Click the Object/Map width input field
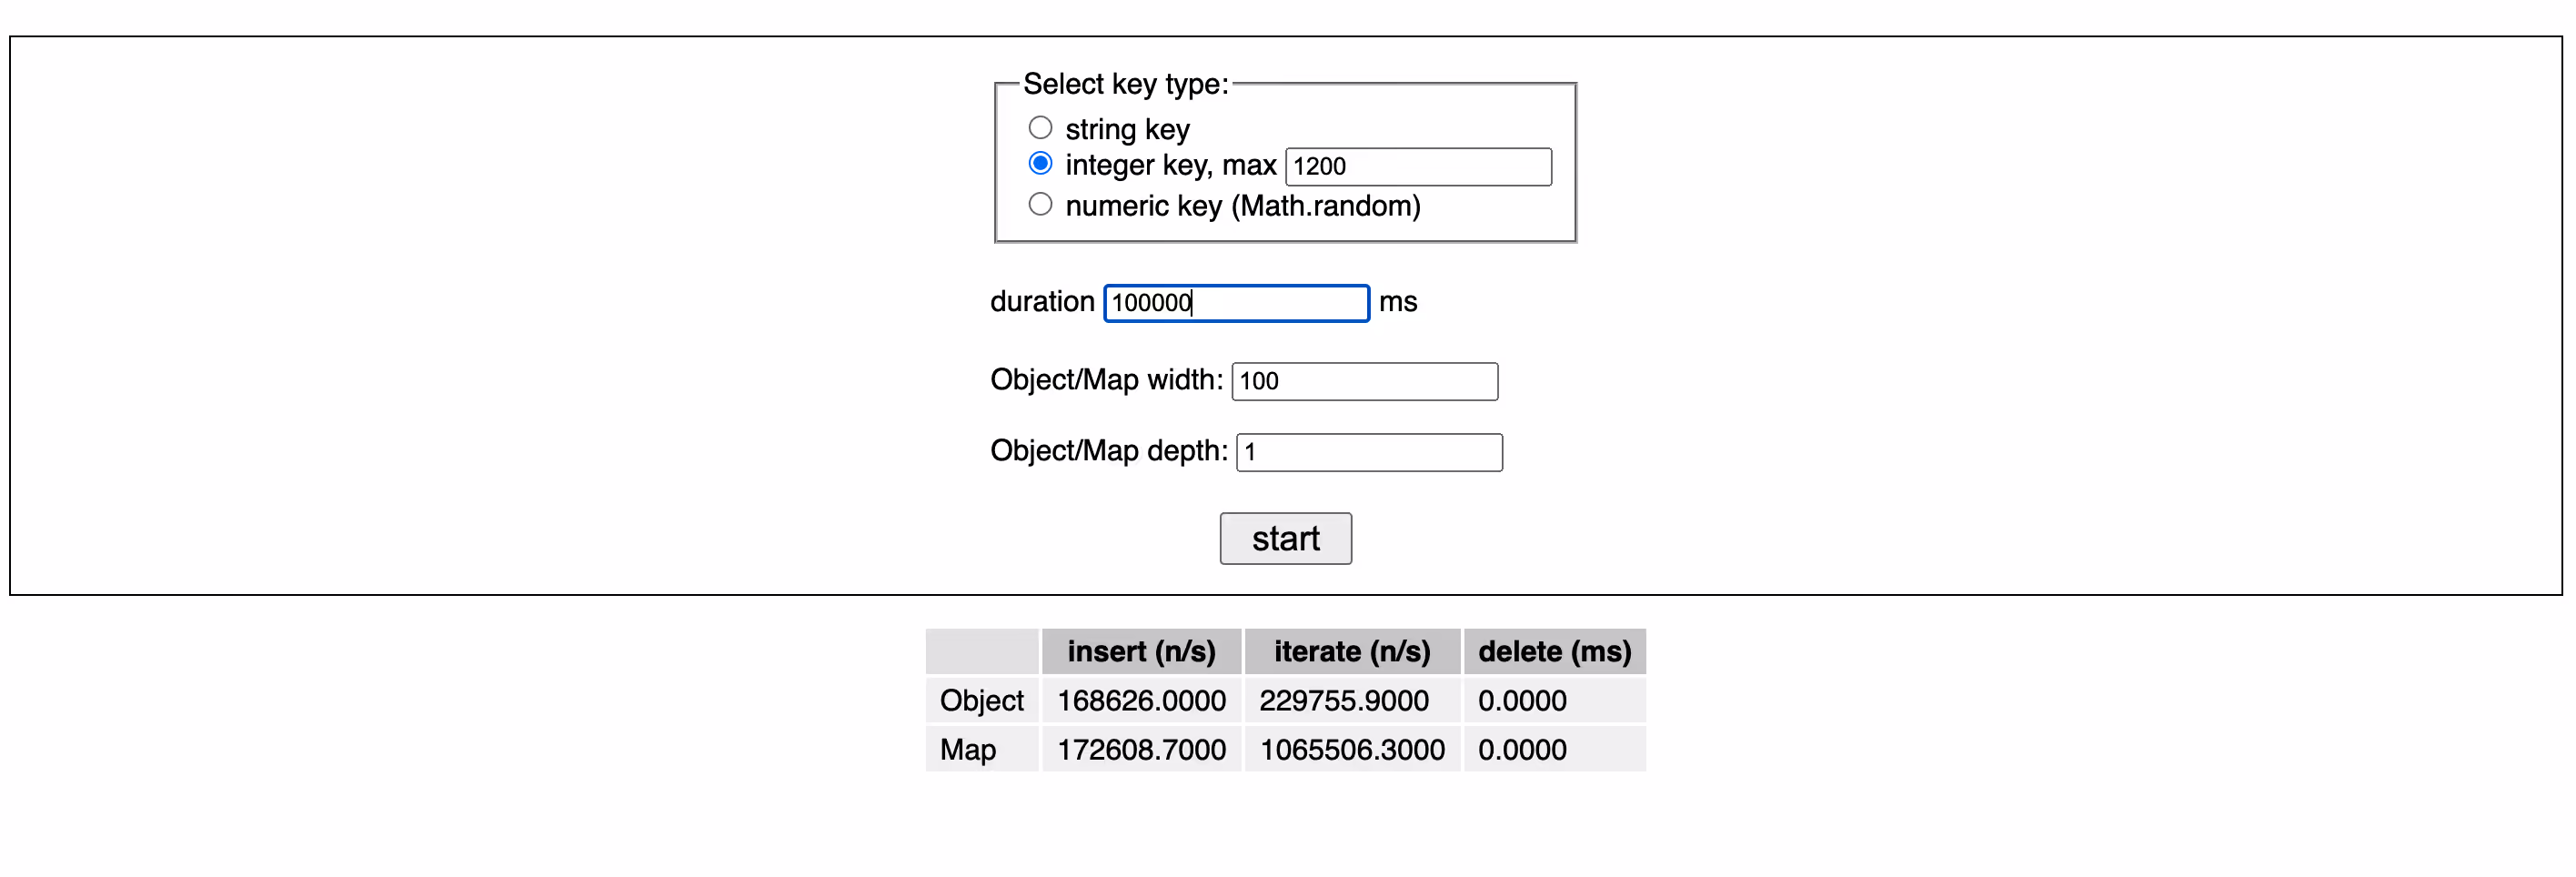The height and width of the screenshot is (877, 2576). coord(1364,381)
